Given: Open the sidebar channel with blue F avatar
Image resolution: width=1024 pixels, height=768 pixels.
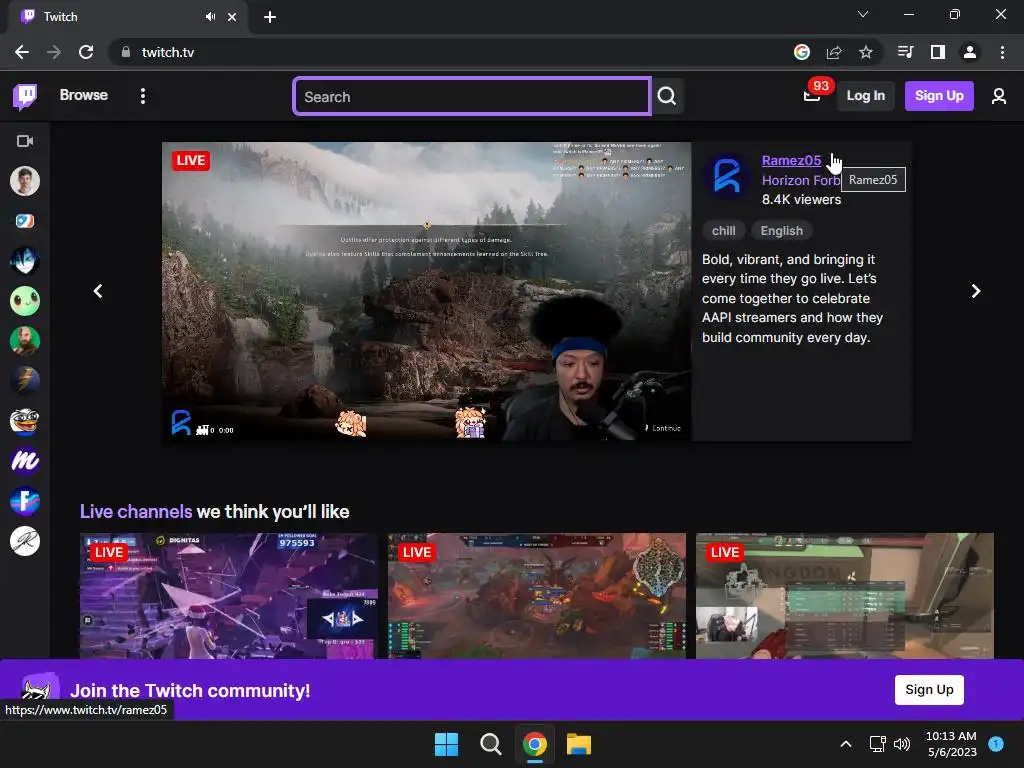Looking at the screenshot, I should (25, 501).
